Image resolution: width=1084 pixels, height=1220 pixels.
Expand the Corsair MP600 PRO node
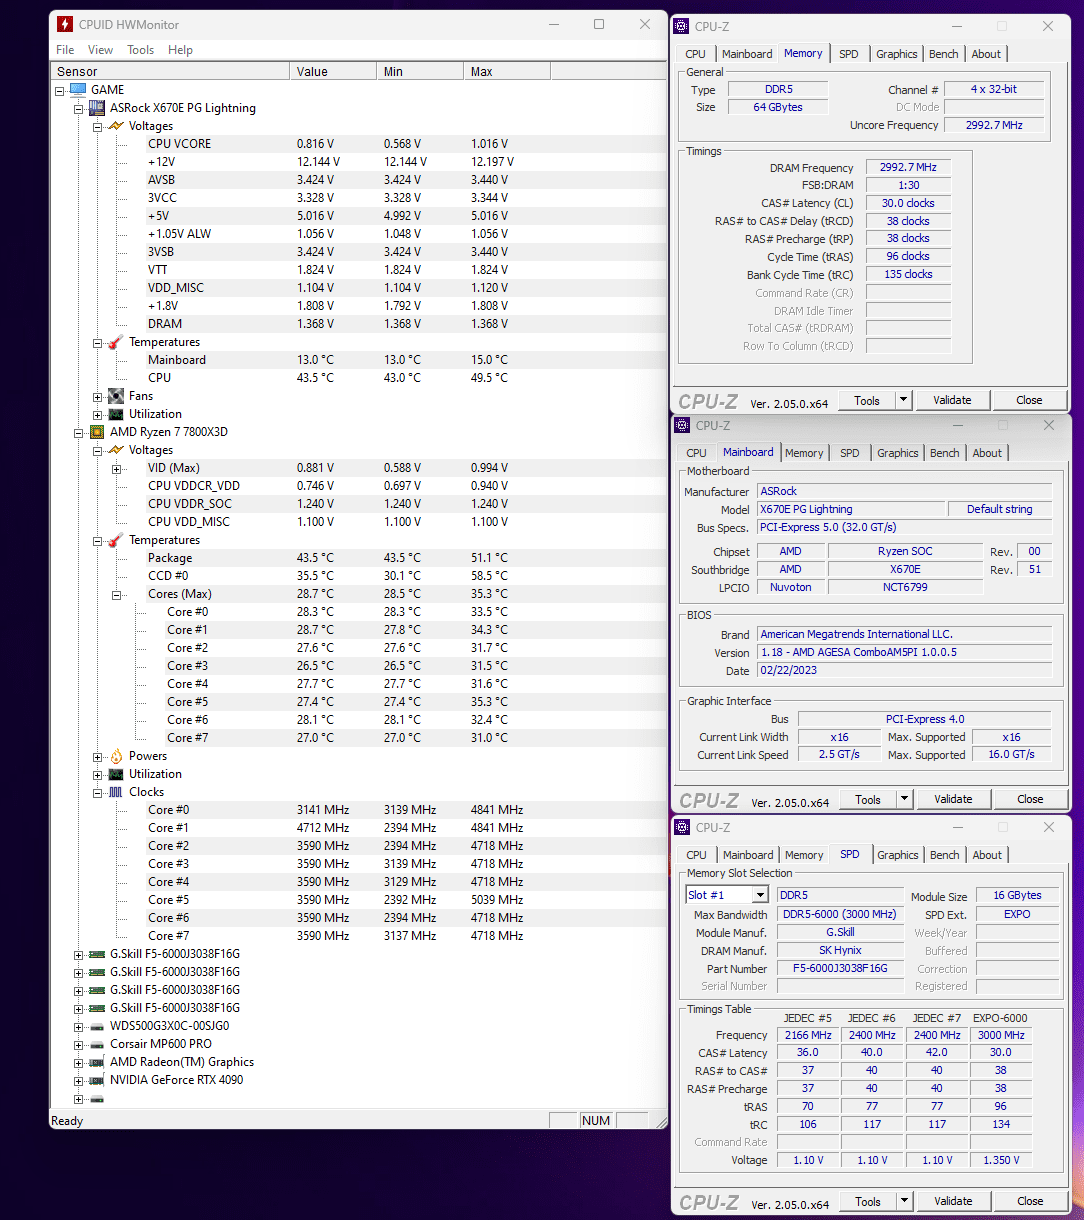click(79, 1044)
